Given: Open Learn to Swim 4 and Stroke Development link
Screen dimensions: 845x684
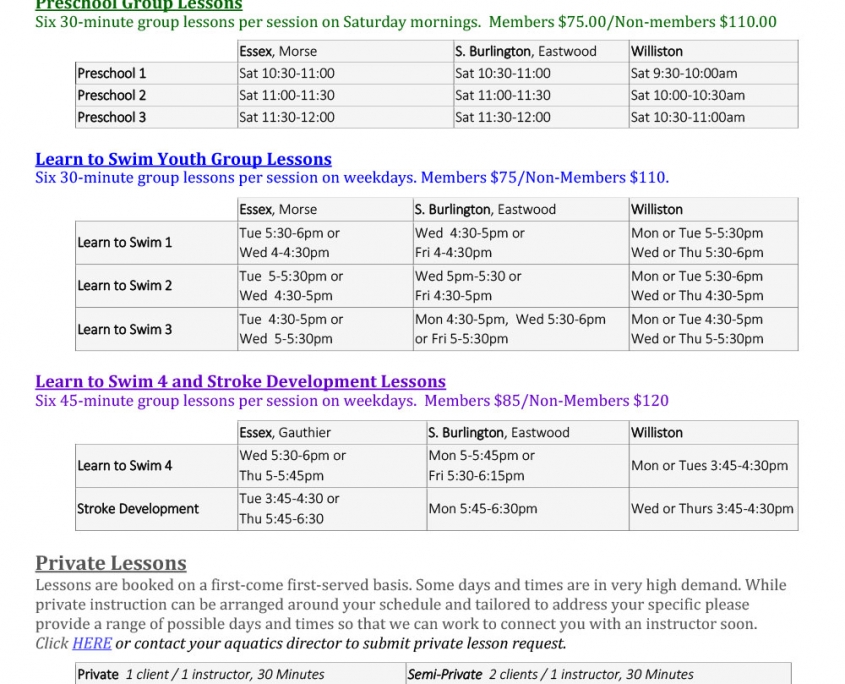Looking at the screenshot, I should tap(240, 382).
